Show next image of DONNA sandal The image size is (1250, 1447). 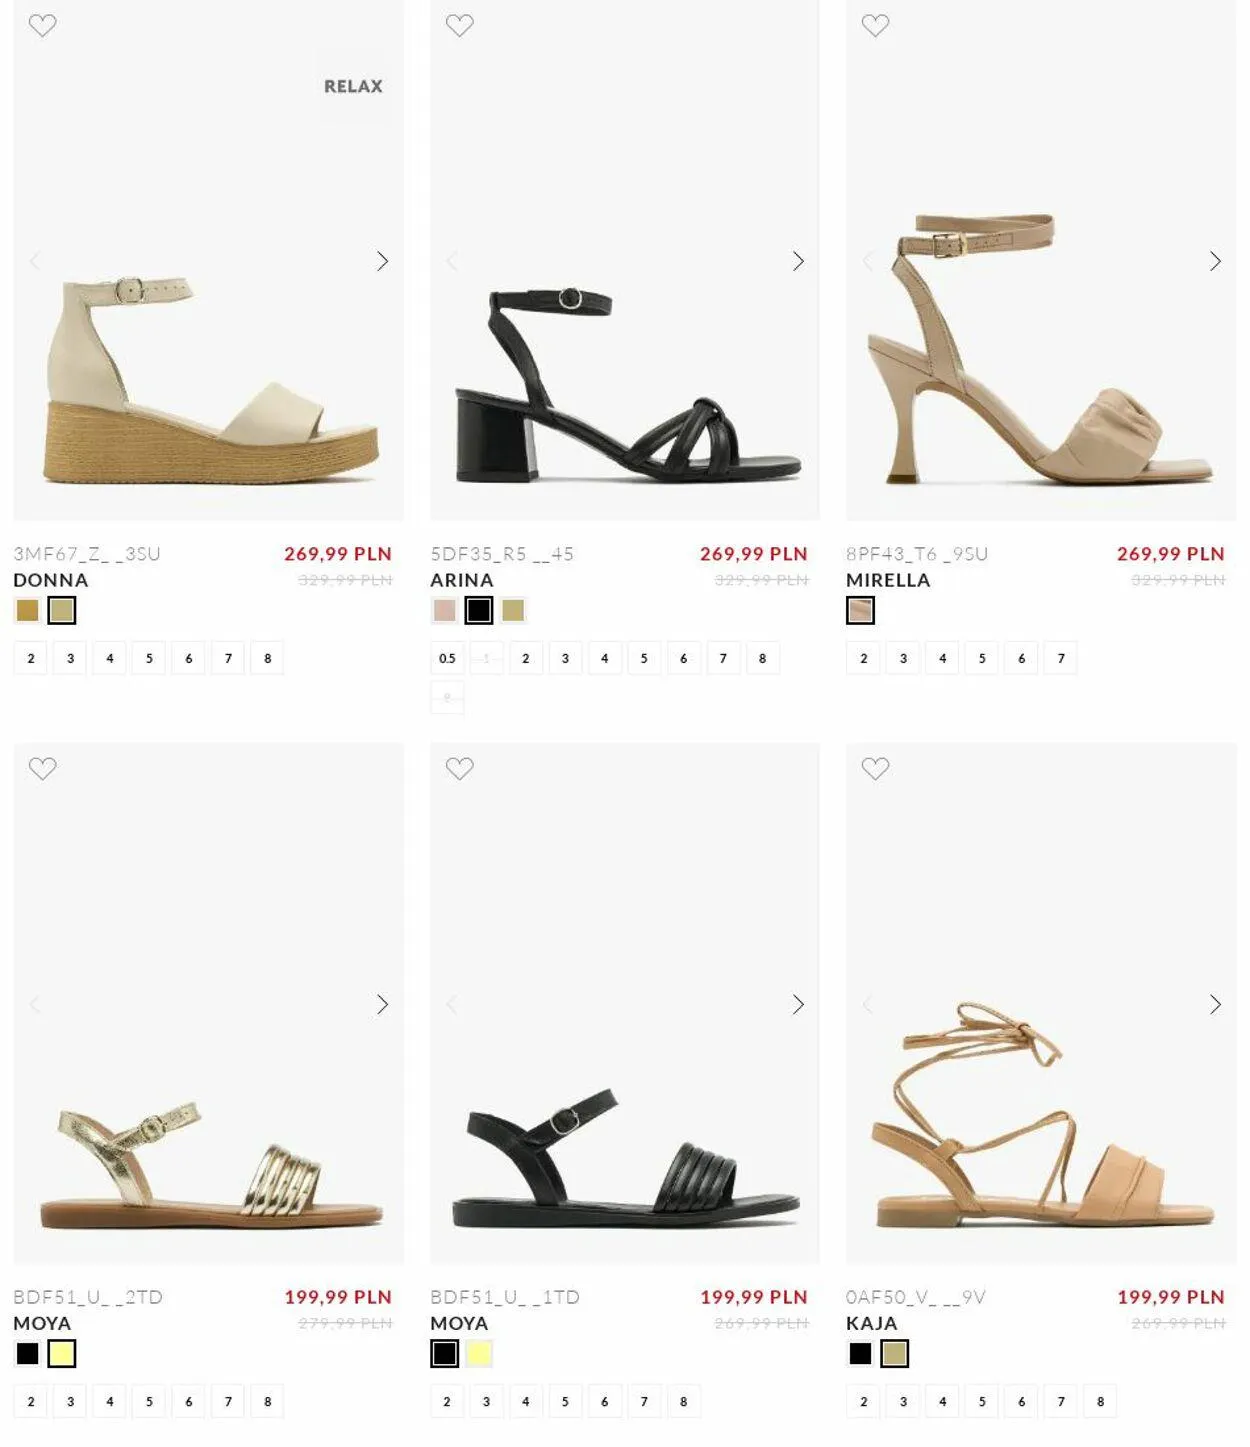point(382,261)
